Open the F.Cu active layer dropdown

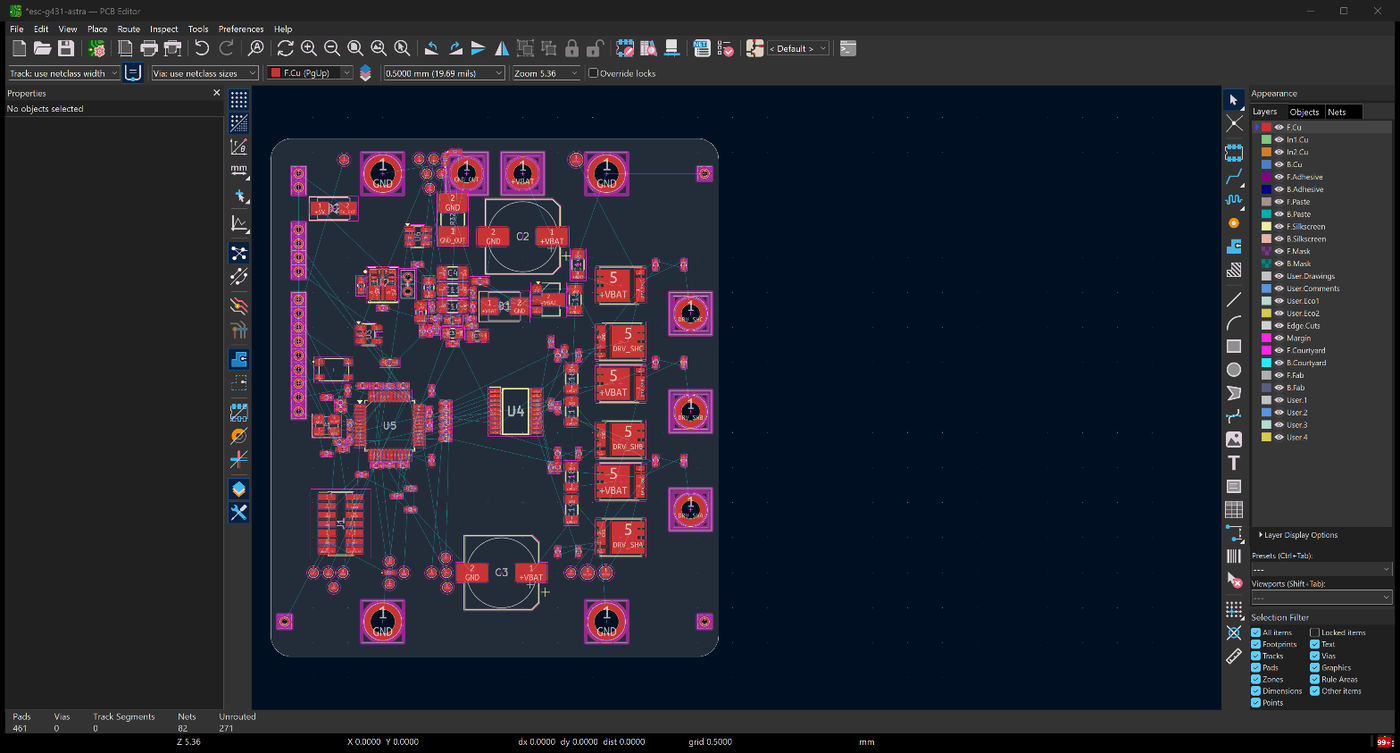tap(310, 73)
